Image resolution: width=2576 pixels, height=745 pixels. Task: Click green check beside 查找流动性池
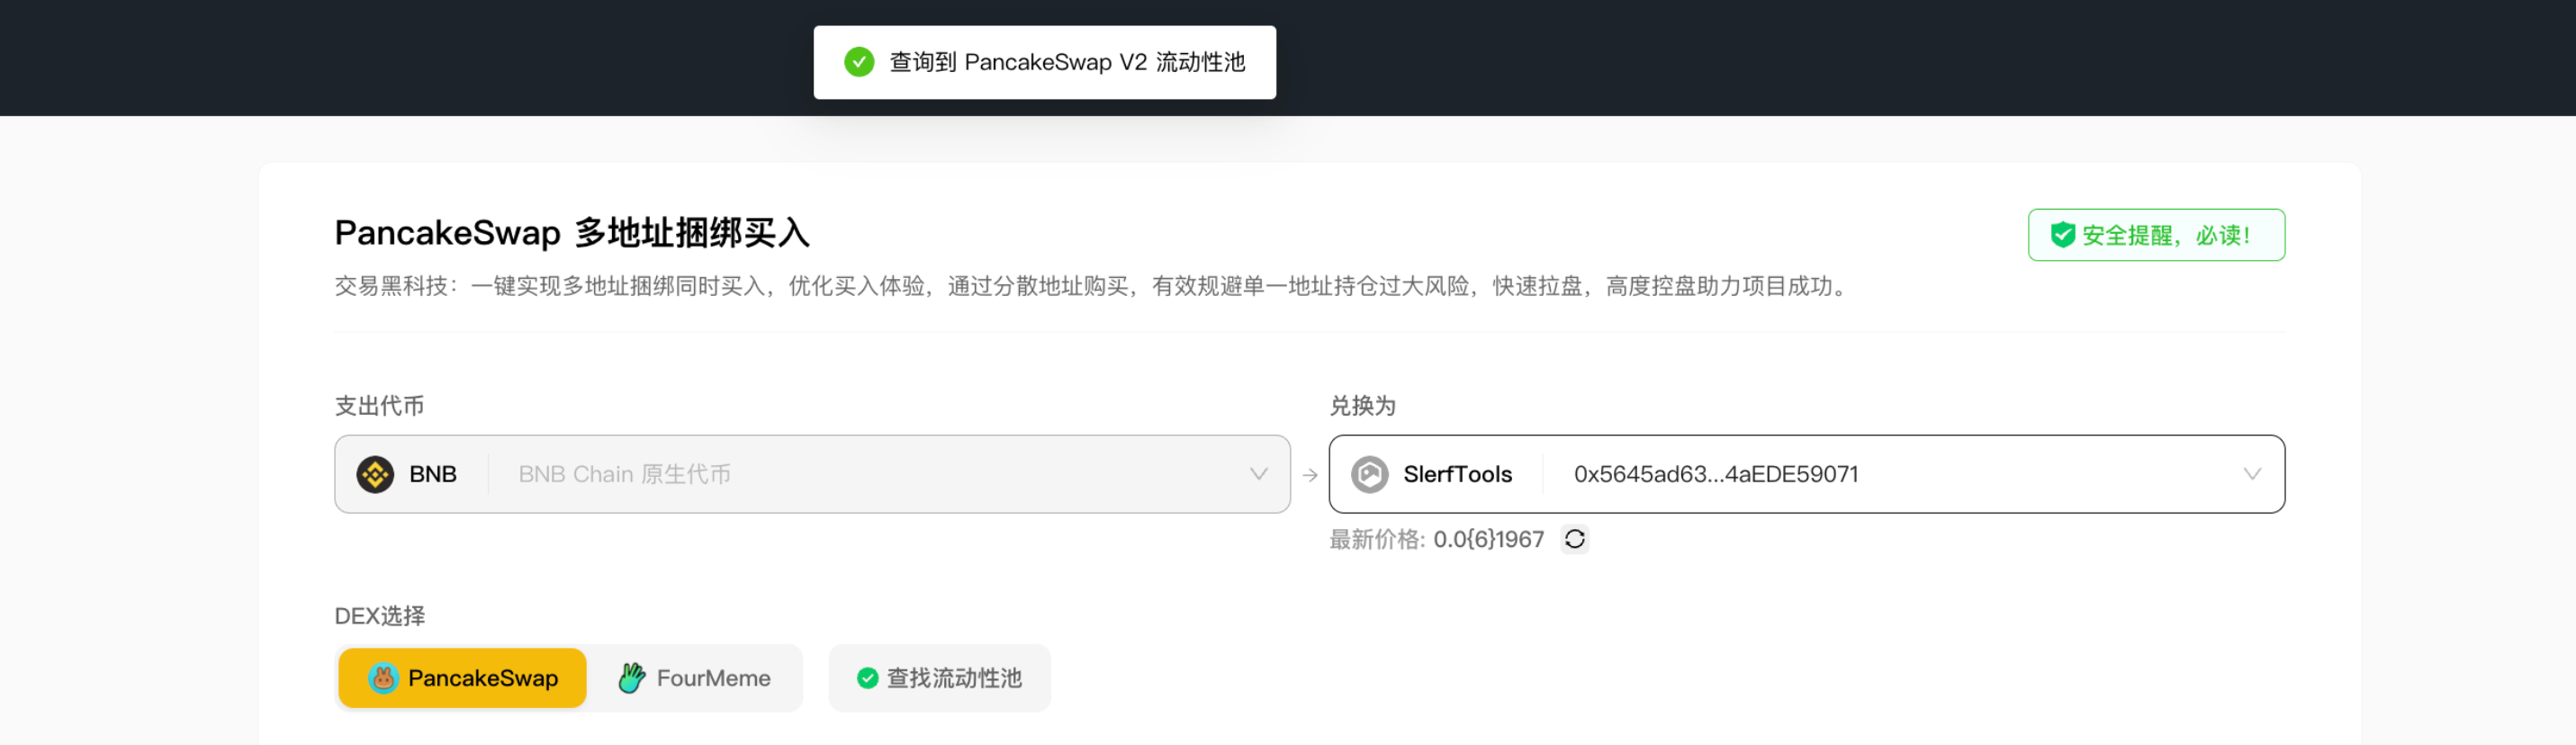[x=867, y=678]
